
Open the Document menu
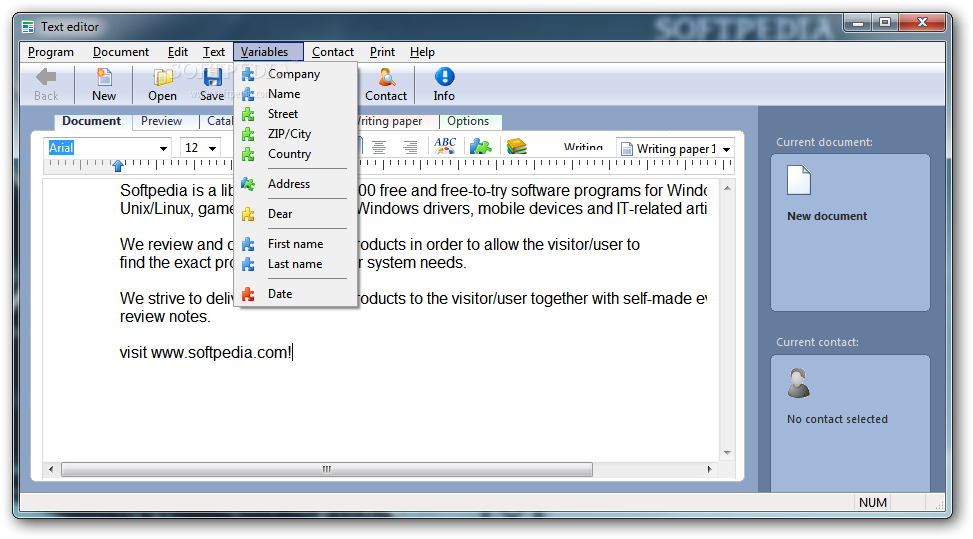pos(121,52)
